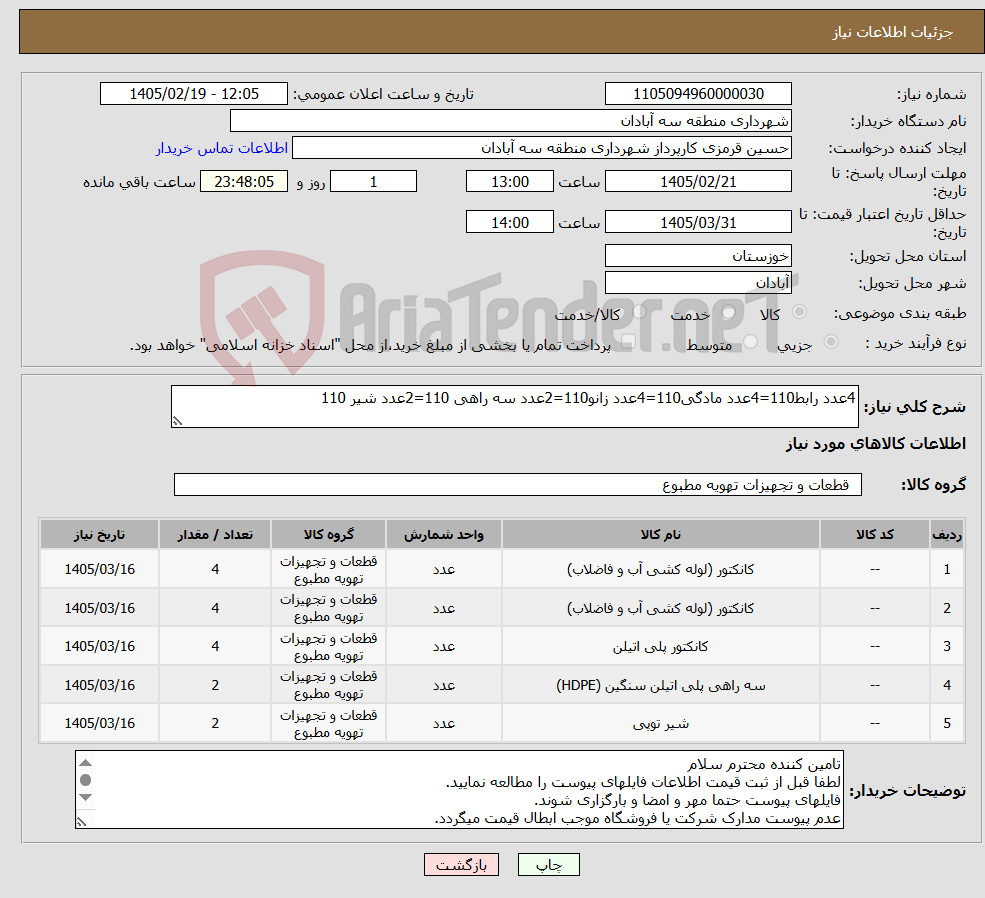985x898 pixels.
Task: Click need date 1405/03/16 in row 1
Action: (x=99, y=569)
